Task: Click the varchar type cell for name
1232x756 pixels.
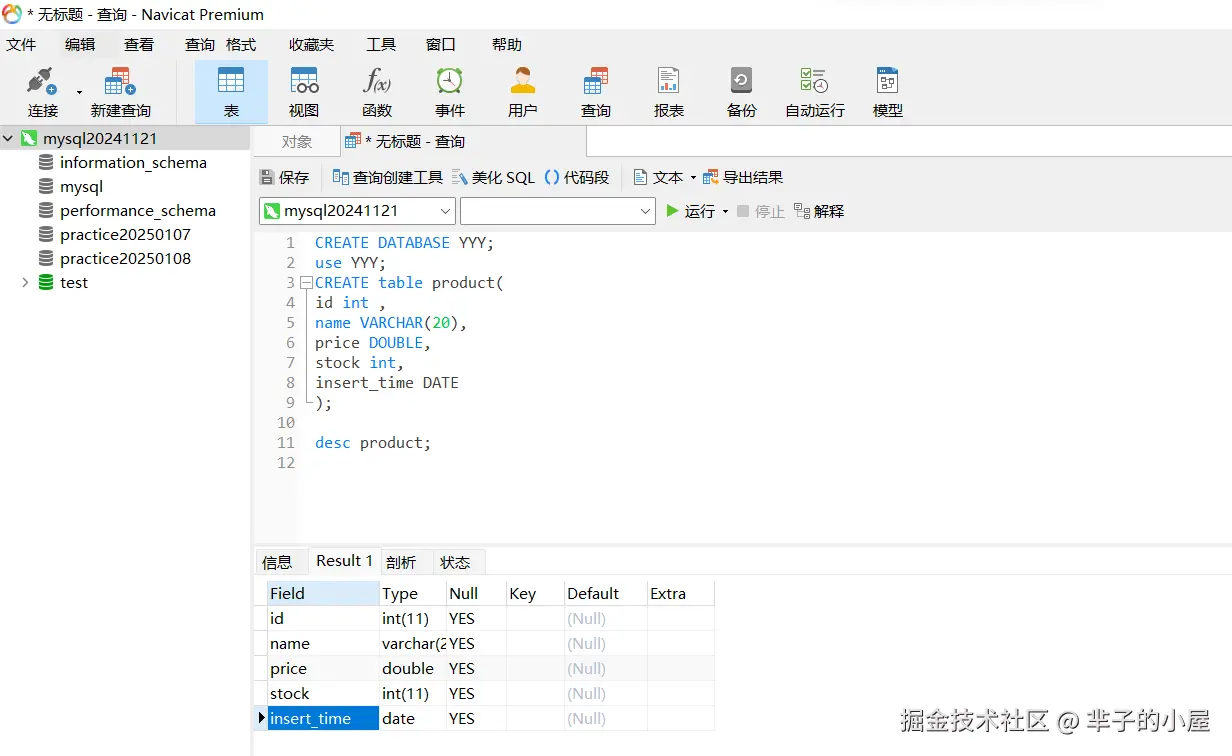Action: [412, 643]
